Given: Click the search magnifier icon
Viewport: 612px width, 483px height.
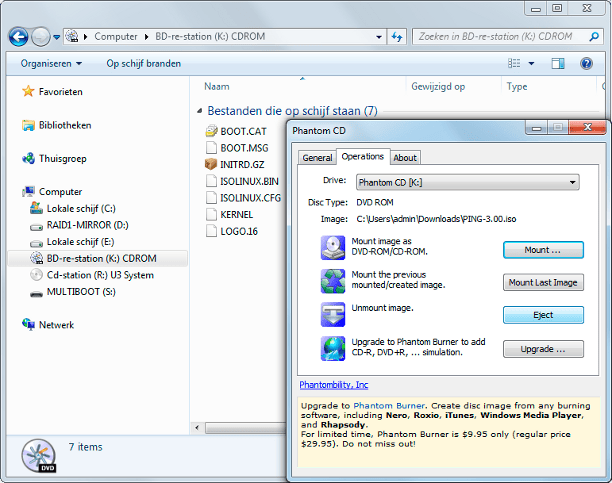Looking at the screenshot, I should [x=594, y=37].
